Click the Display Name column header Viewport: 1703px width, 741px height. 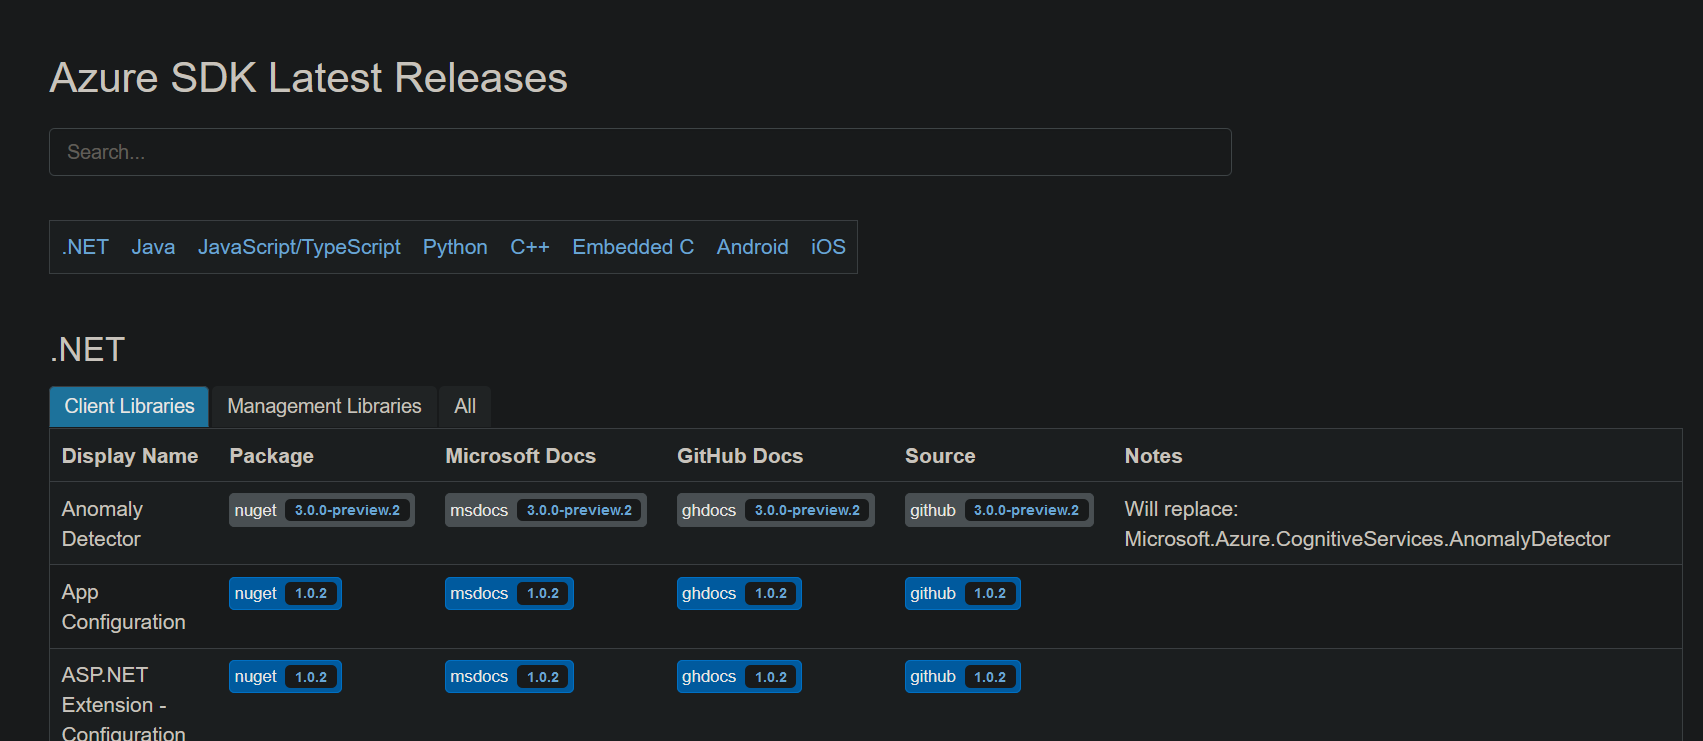click(x=130, y=456)
